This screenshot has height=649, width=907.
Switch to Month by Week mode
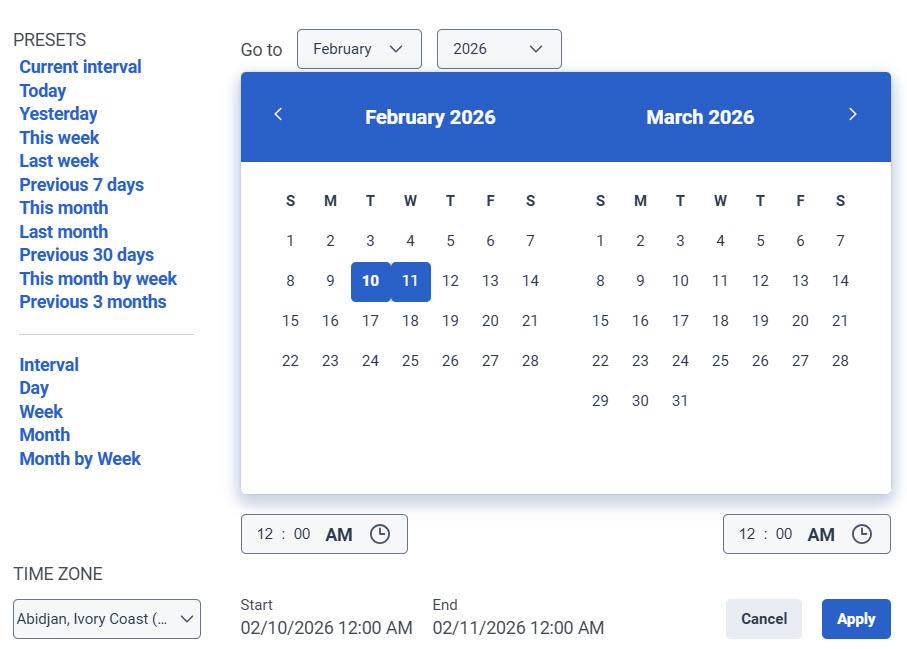pyautogui.click(x=80, y=458)
